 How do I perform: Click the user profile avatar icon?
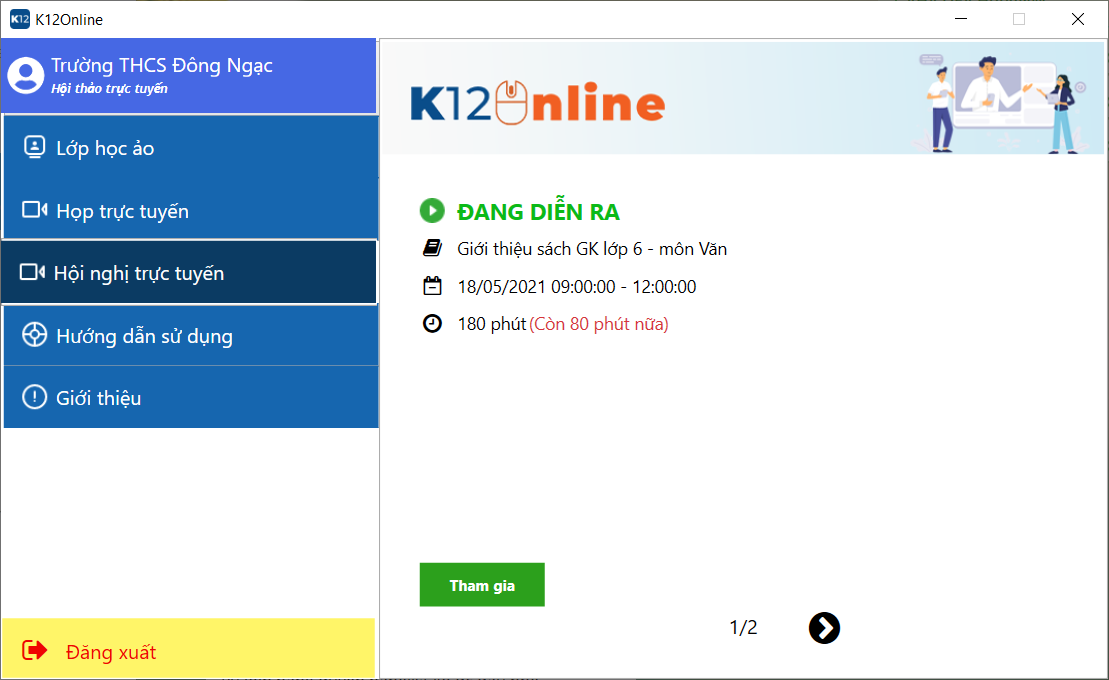point(26,75)
